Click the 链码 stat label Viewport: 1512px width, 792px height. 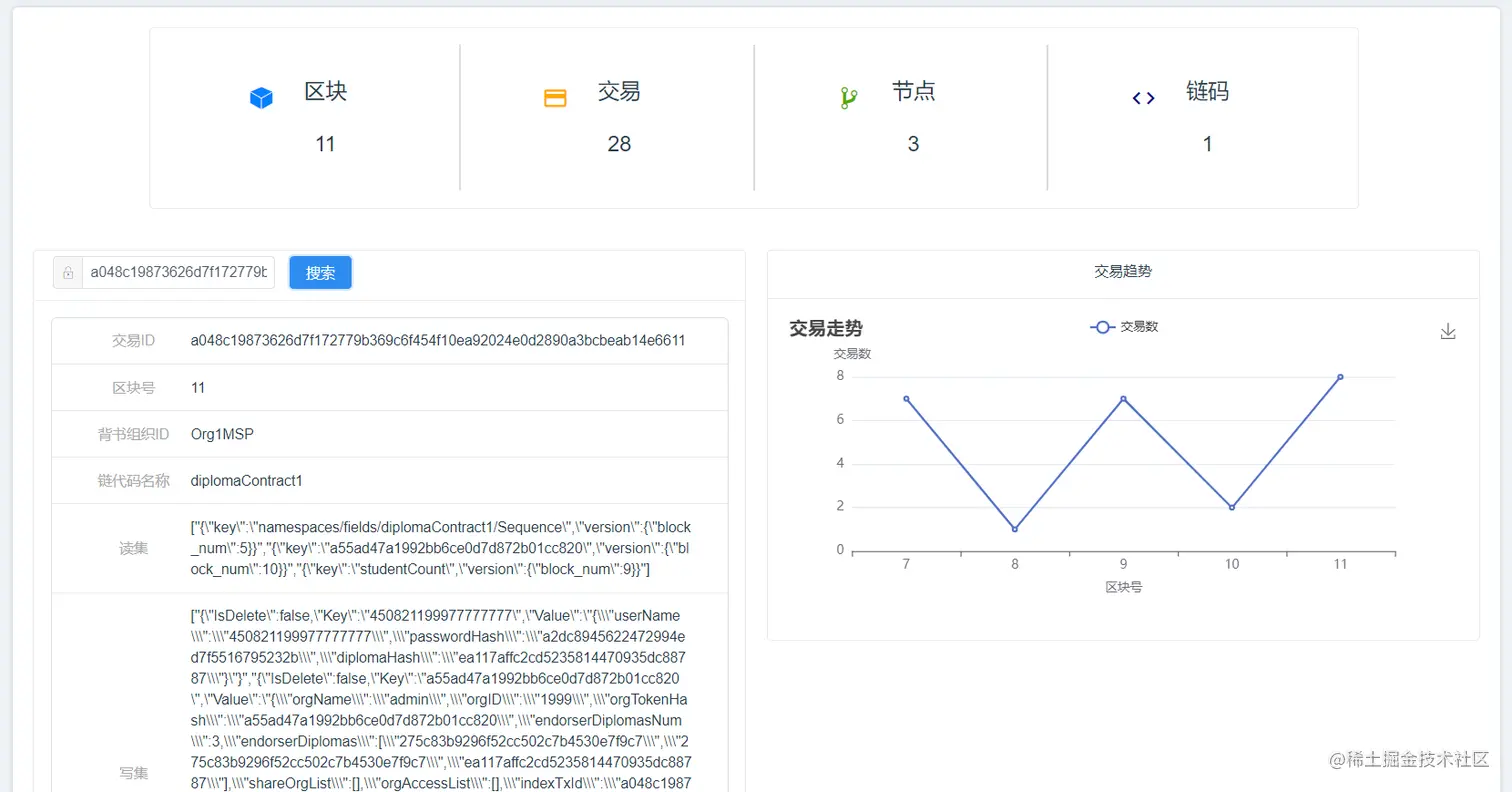coord(1207,92)
